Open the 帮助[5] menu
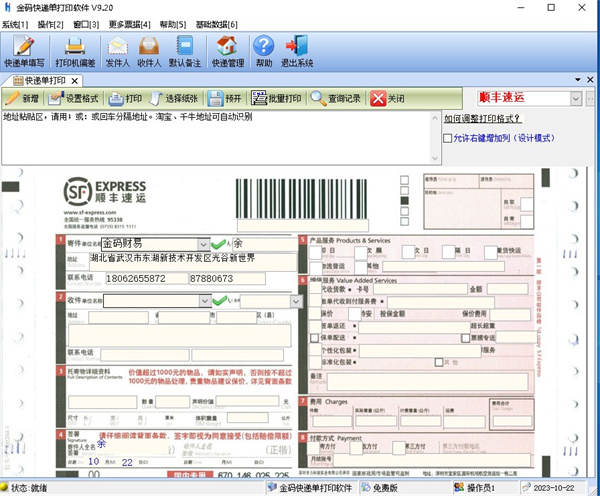 [173, 24]
